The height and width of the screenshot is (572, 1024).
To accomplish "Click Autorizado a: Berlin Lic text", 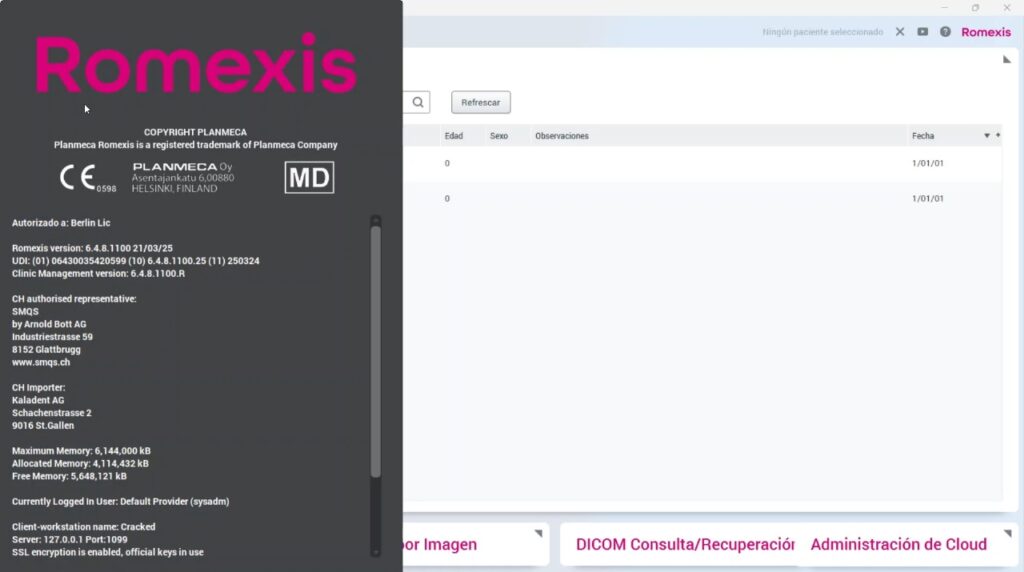I will [61, 223].
